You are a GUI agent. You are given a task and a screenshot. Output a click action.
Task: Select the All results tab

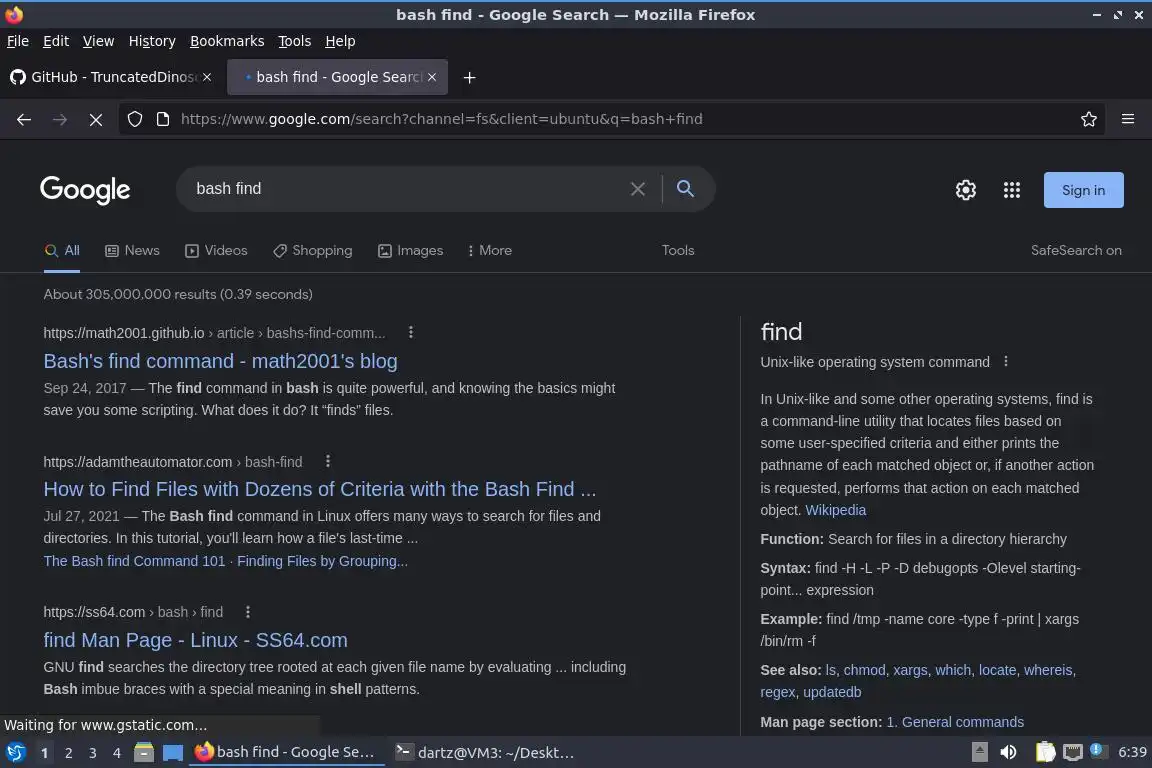(62, 251)
